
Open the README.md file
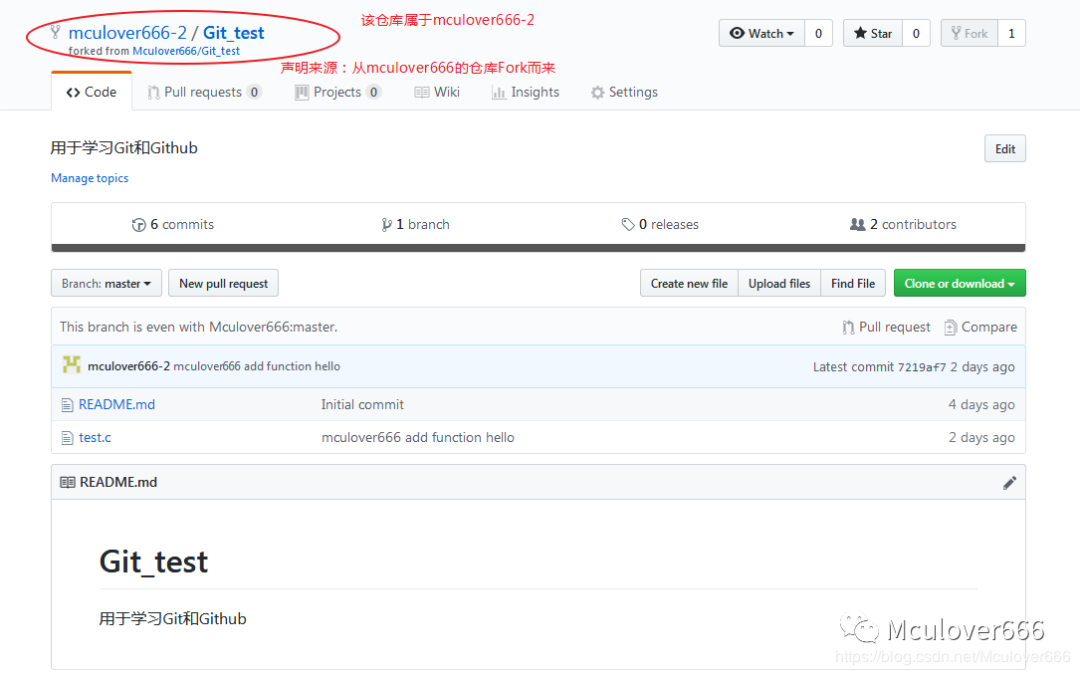point(116,404)
